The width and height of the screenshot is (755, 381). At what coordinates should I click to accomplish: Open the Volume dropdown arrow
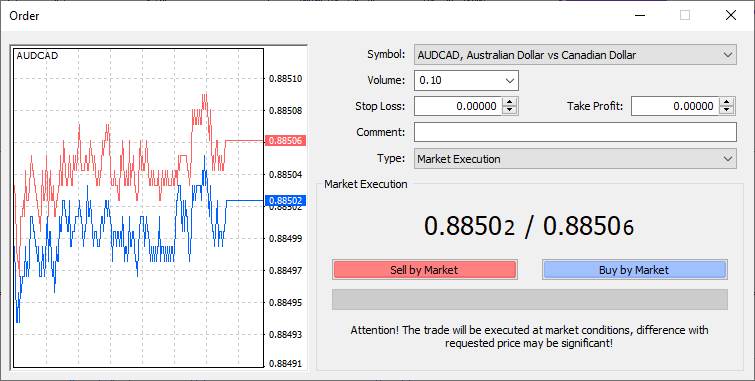pyautogui.click(x=510, y=81)
